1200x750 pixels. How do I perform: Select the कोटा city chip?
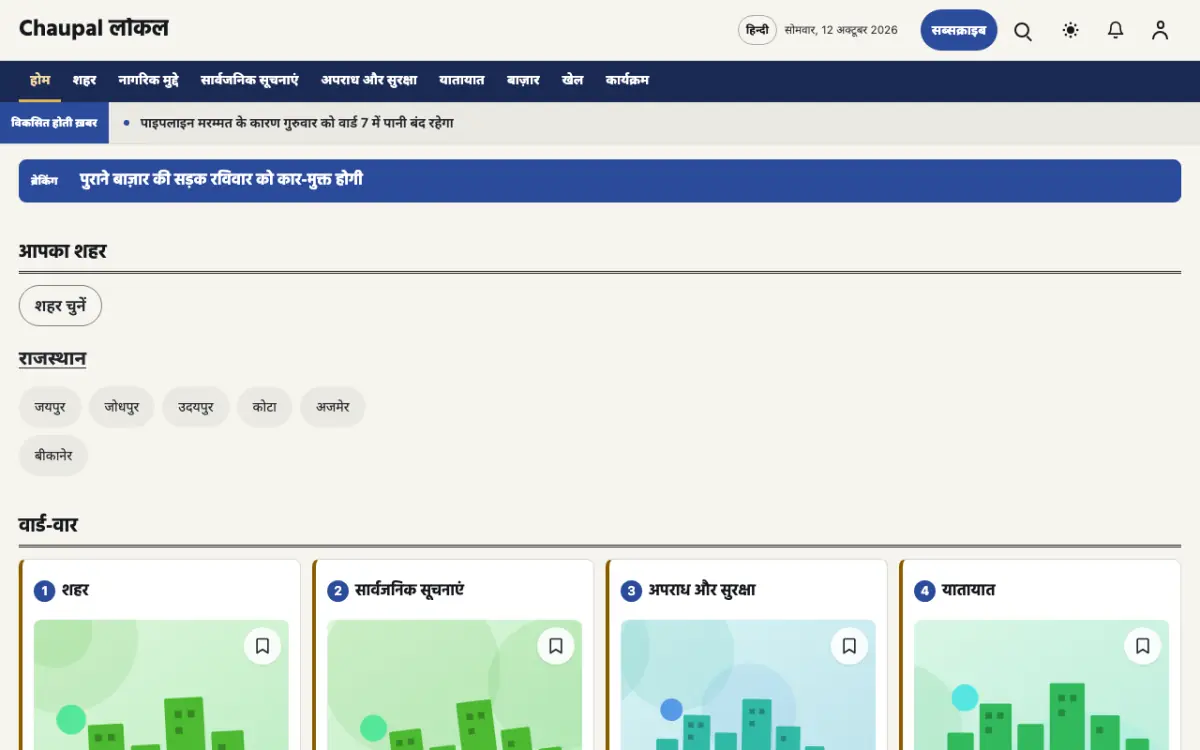[x=265, y=407]
